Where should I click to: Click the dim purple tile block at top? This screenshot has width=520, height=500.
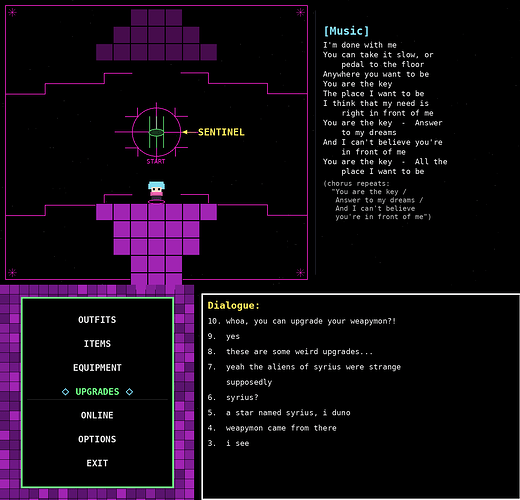(156, 35)
